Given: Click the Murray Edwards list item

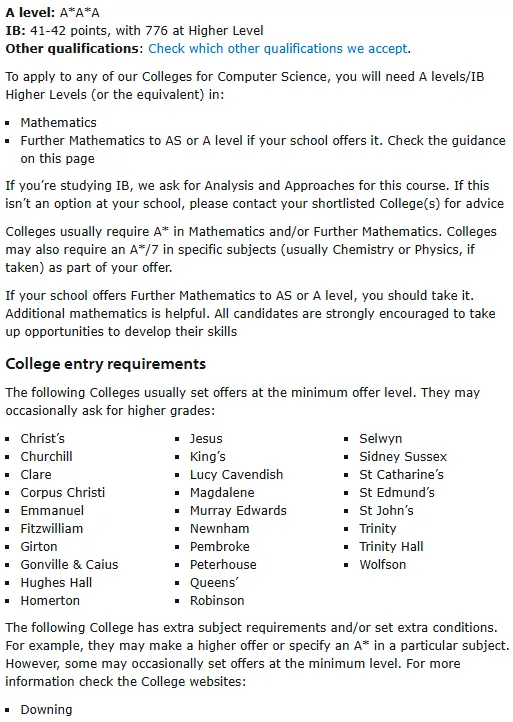Looking at the screenshot, I should 238,510.
